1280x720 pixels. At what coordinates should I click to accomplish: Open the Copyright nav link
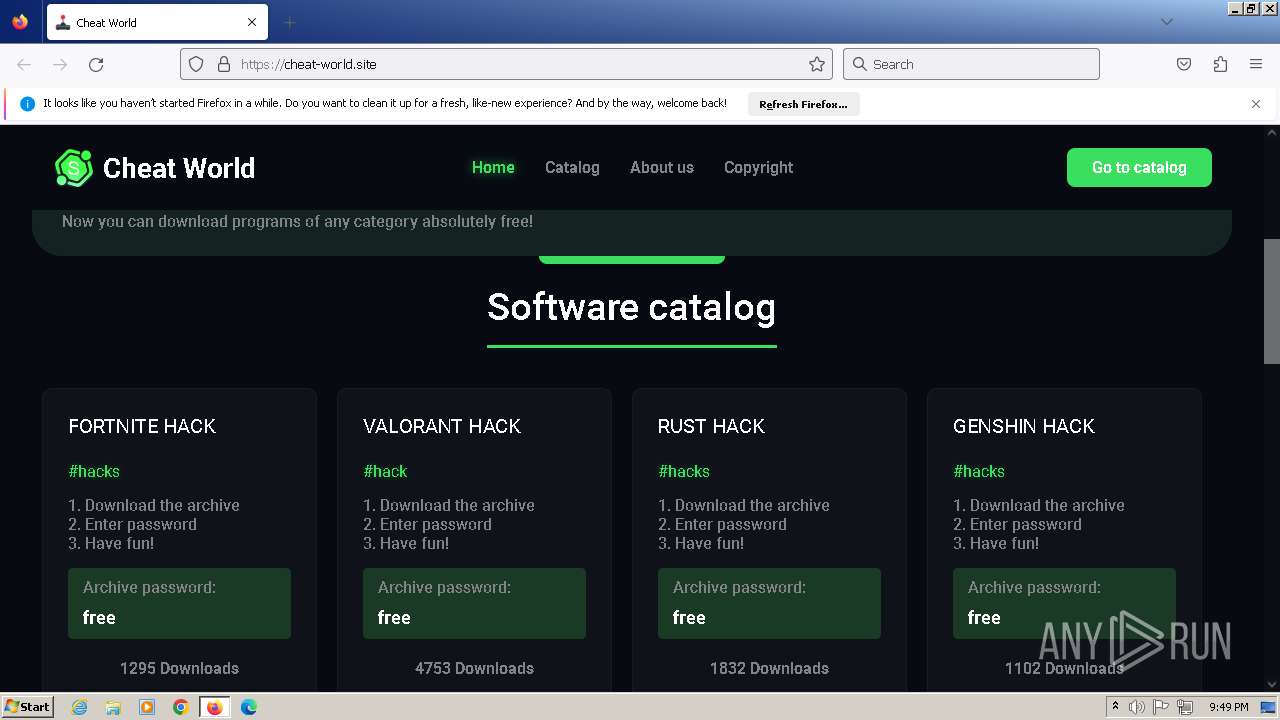click(758, 168)
